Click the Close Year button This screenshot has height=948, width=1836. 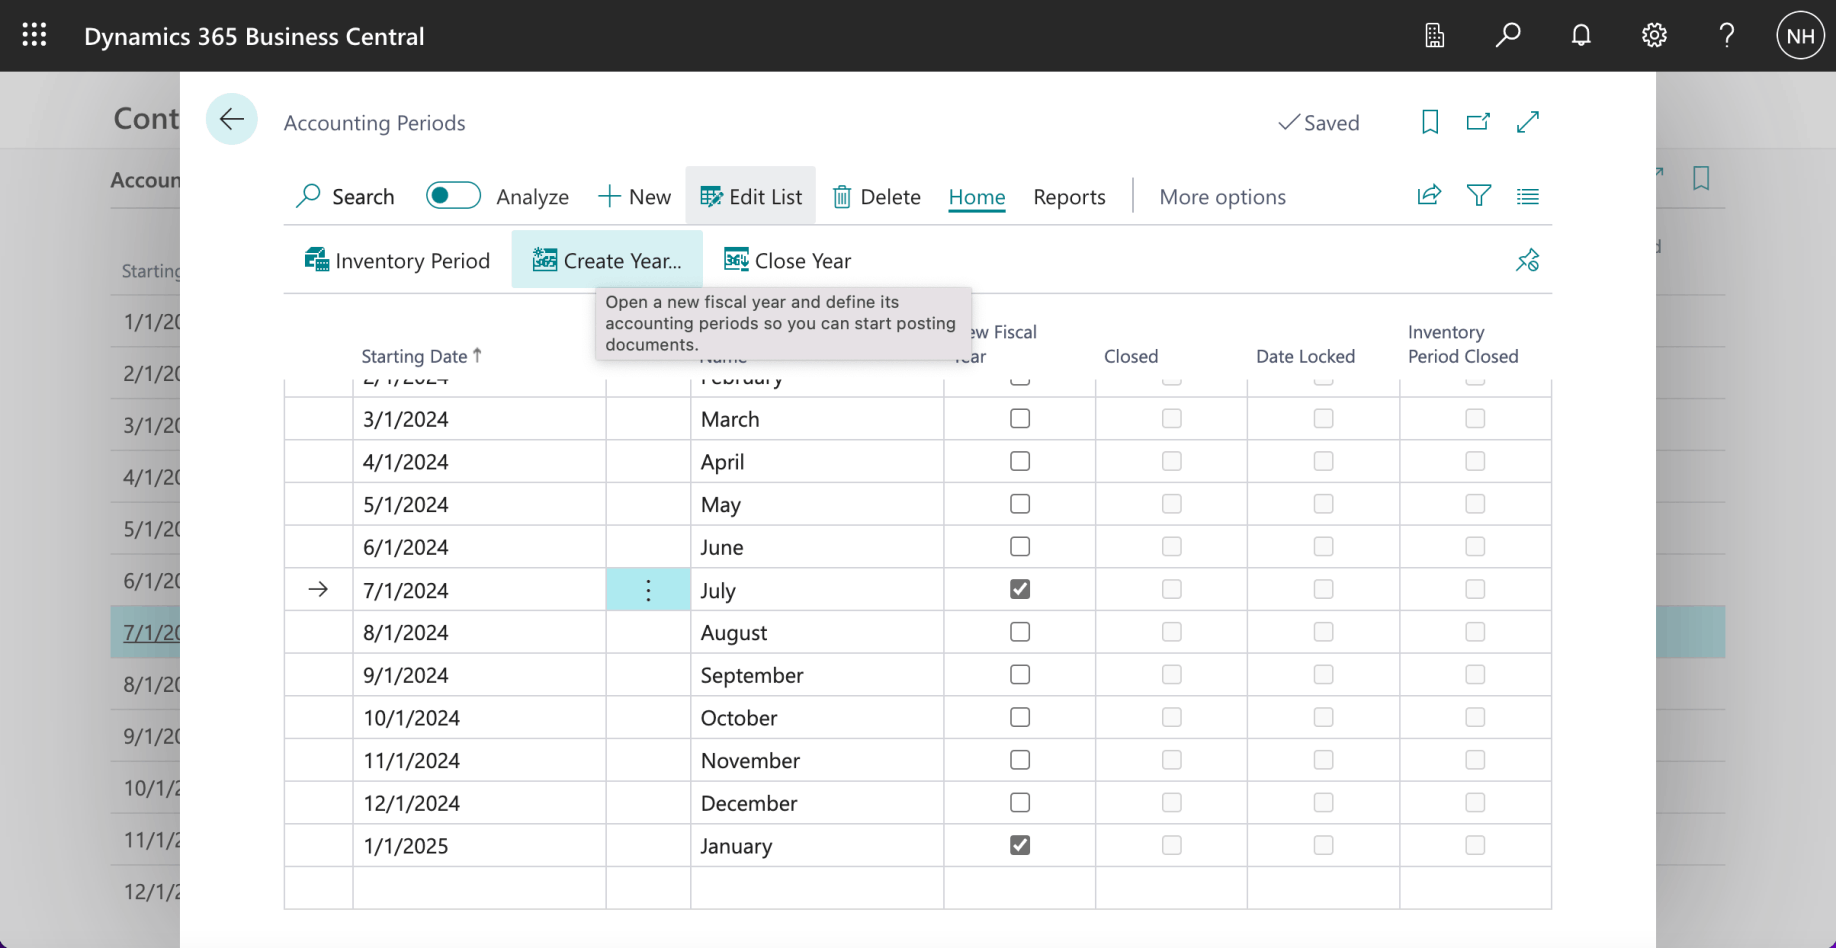[788, 261]
